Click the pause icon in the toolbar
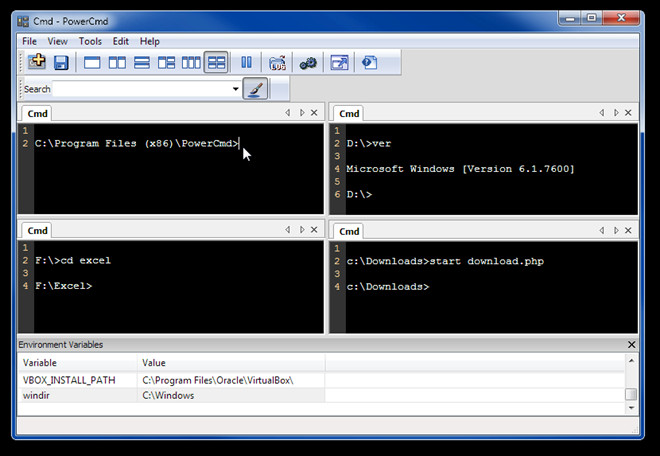This screenshot has height=456, width=660. (247, 63)
